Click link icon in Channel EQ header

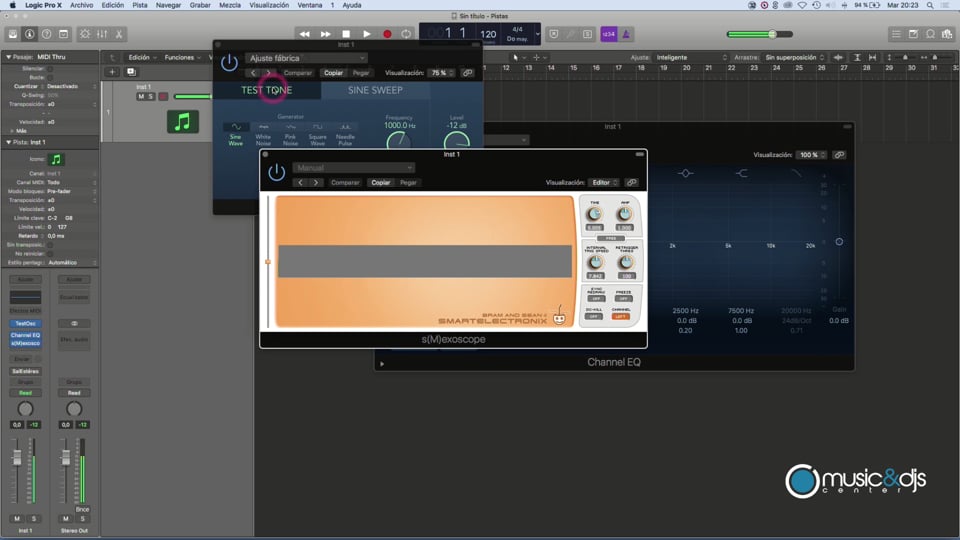click(839, 155)
